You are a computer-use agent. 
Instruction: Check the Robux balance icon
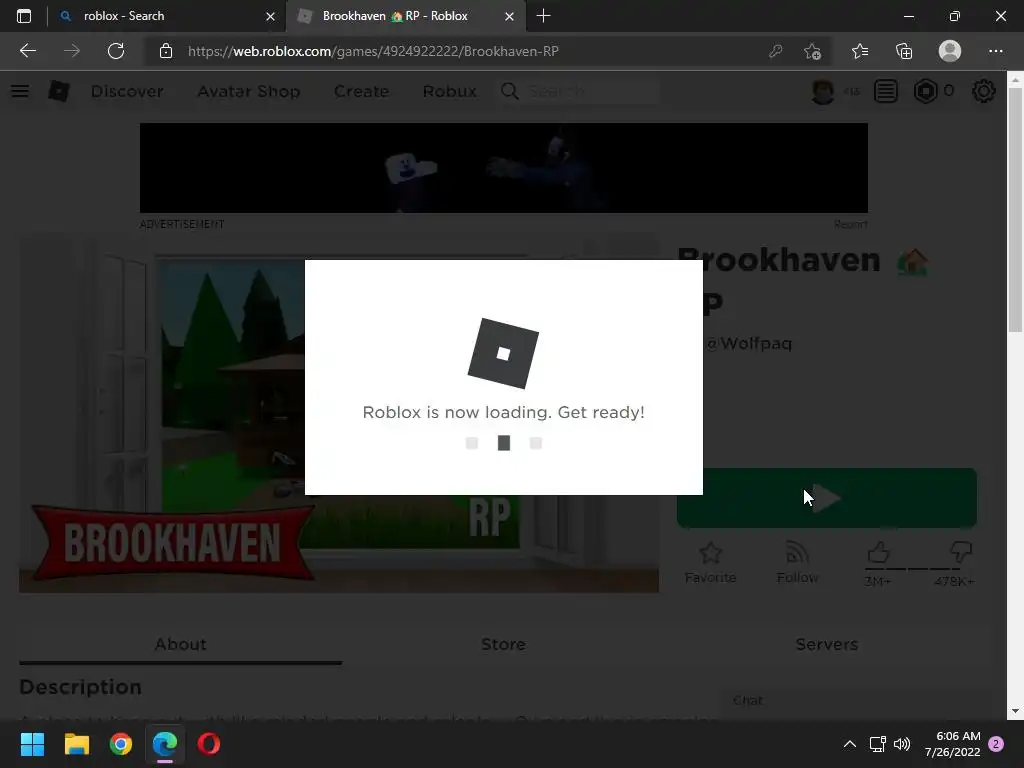click(x=925, y=91)
